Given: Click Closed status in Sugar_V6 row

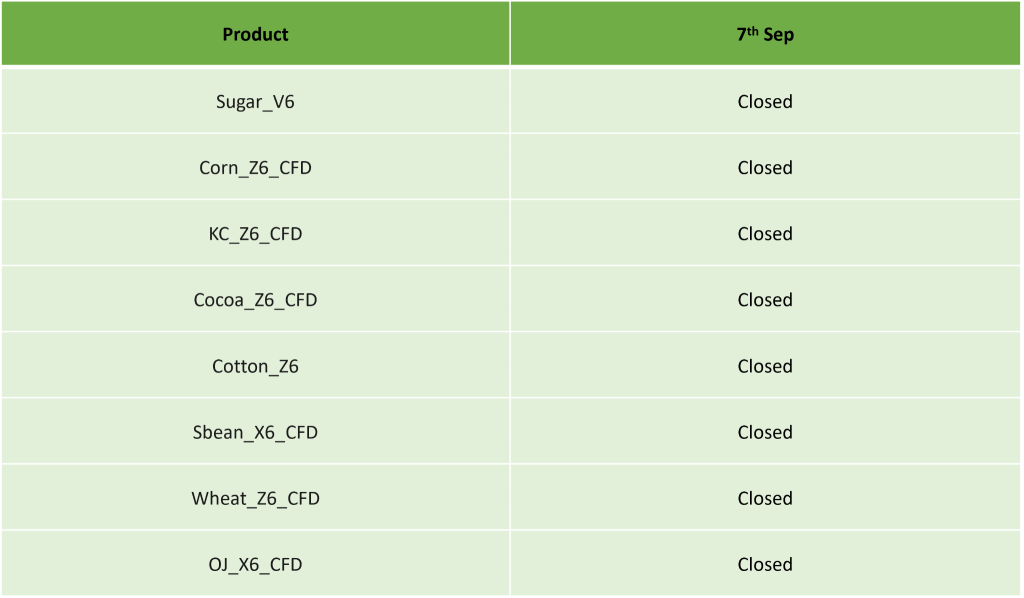Looking at the screenshot, I should 765,102.
